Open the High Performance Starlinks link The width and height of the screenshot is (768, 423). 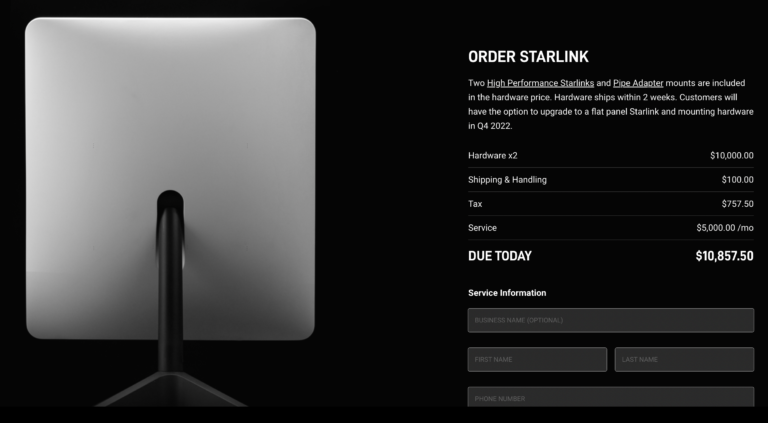[x=540, y=83]
